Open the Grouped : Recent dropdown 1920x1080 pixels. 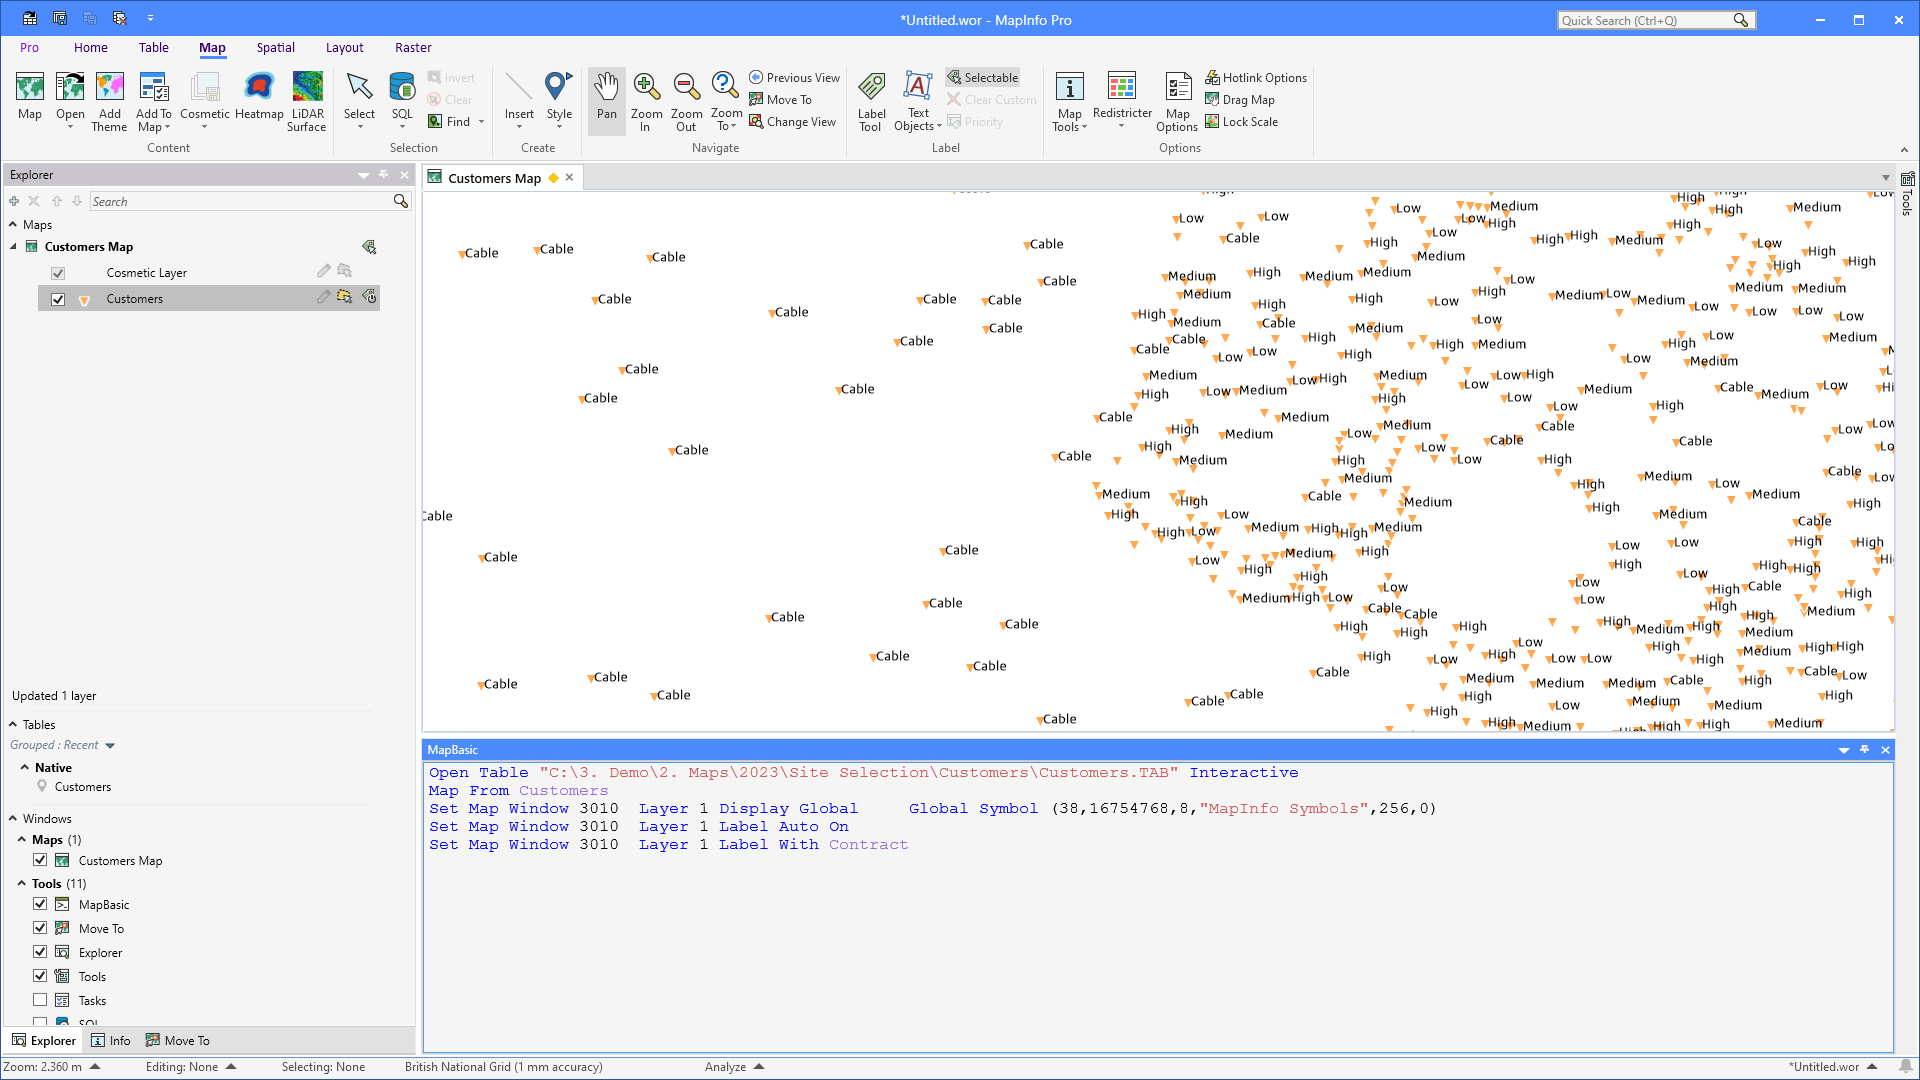(x=110, y=745)
